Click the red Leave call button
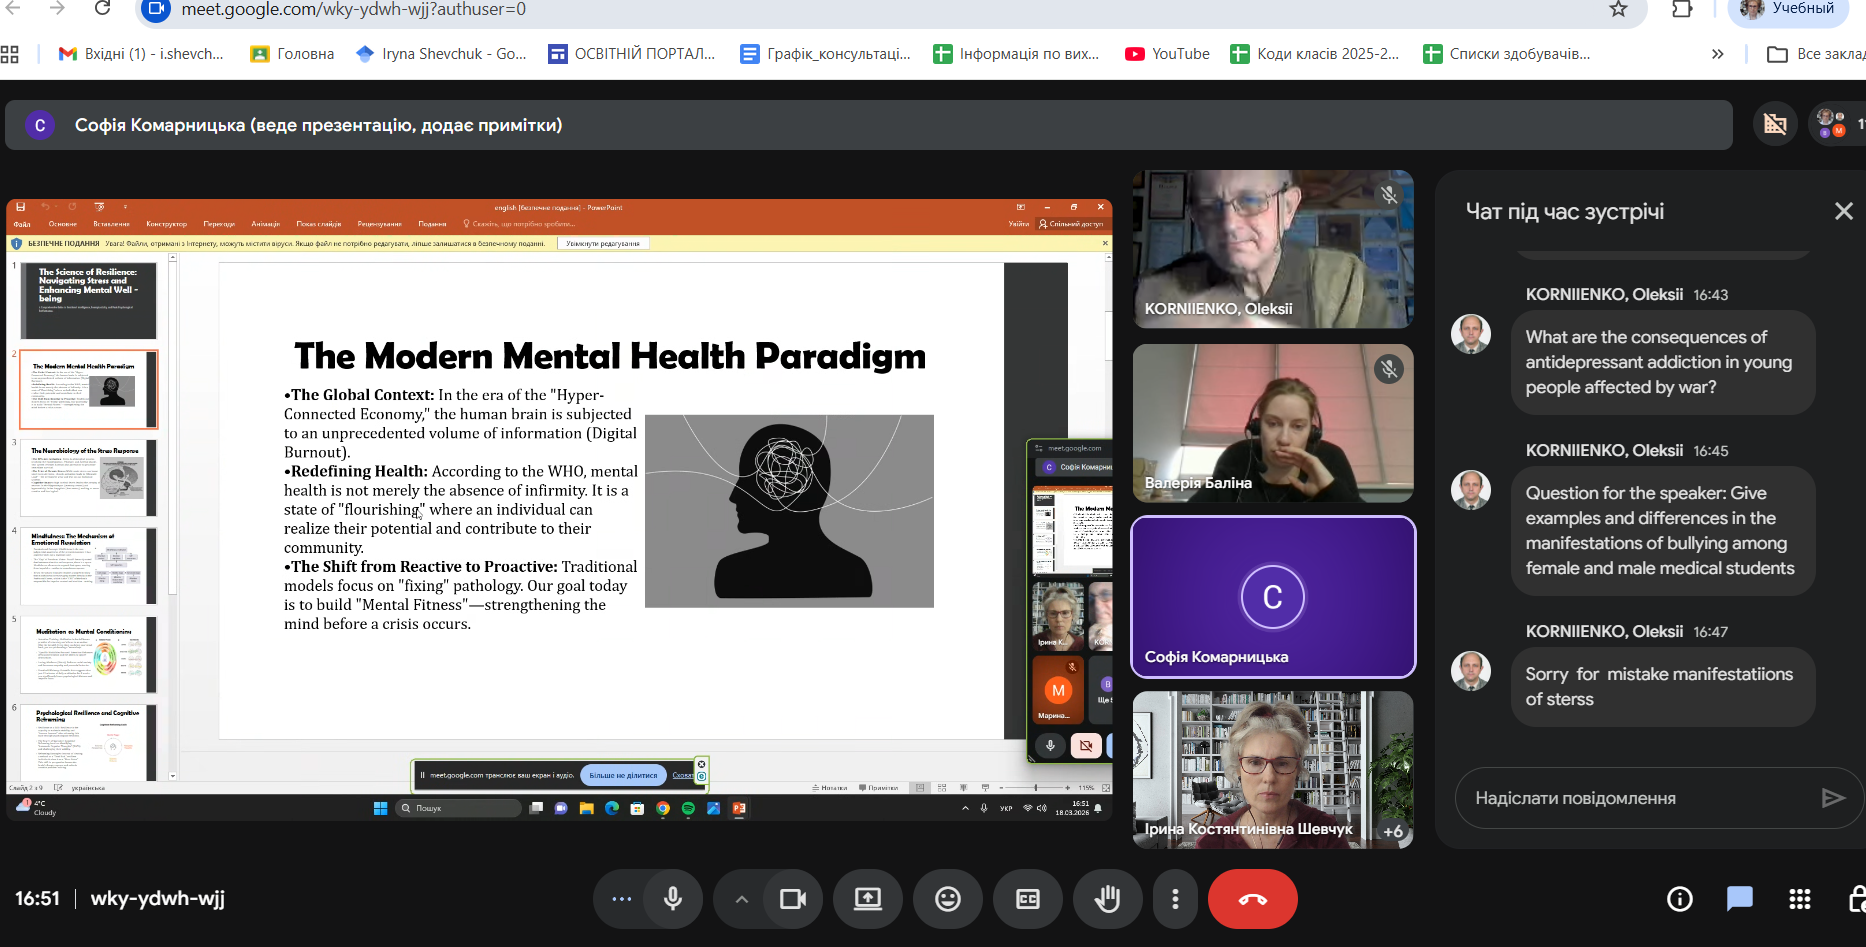 (x=1252, y=899)
